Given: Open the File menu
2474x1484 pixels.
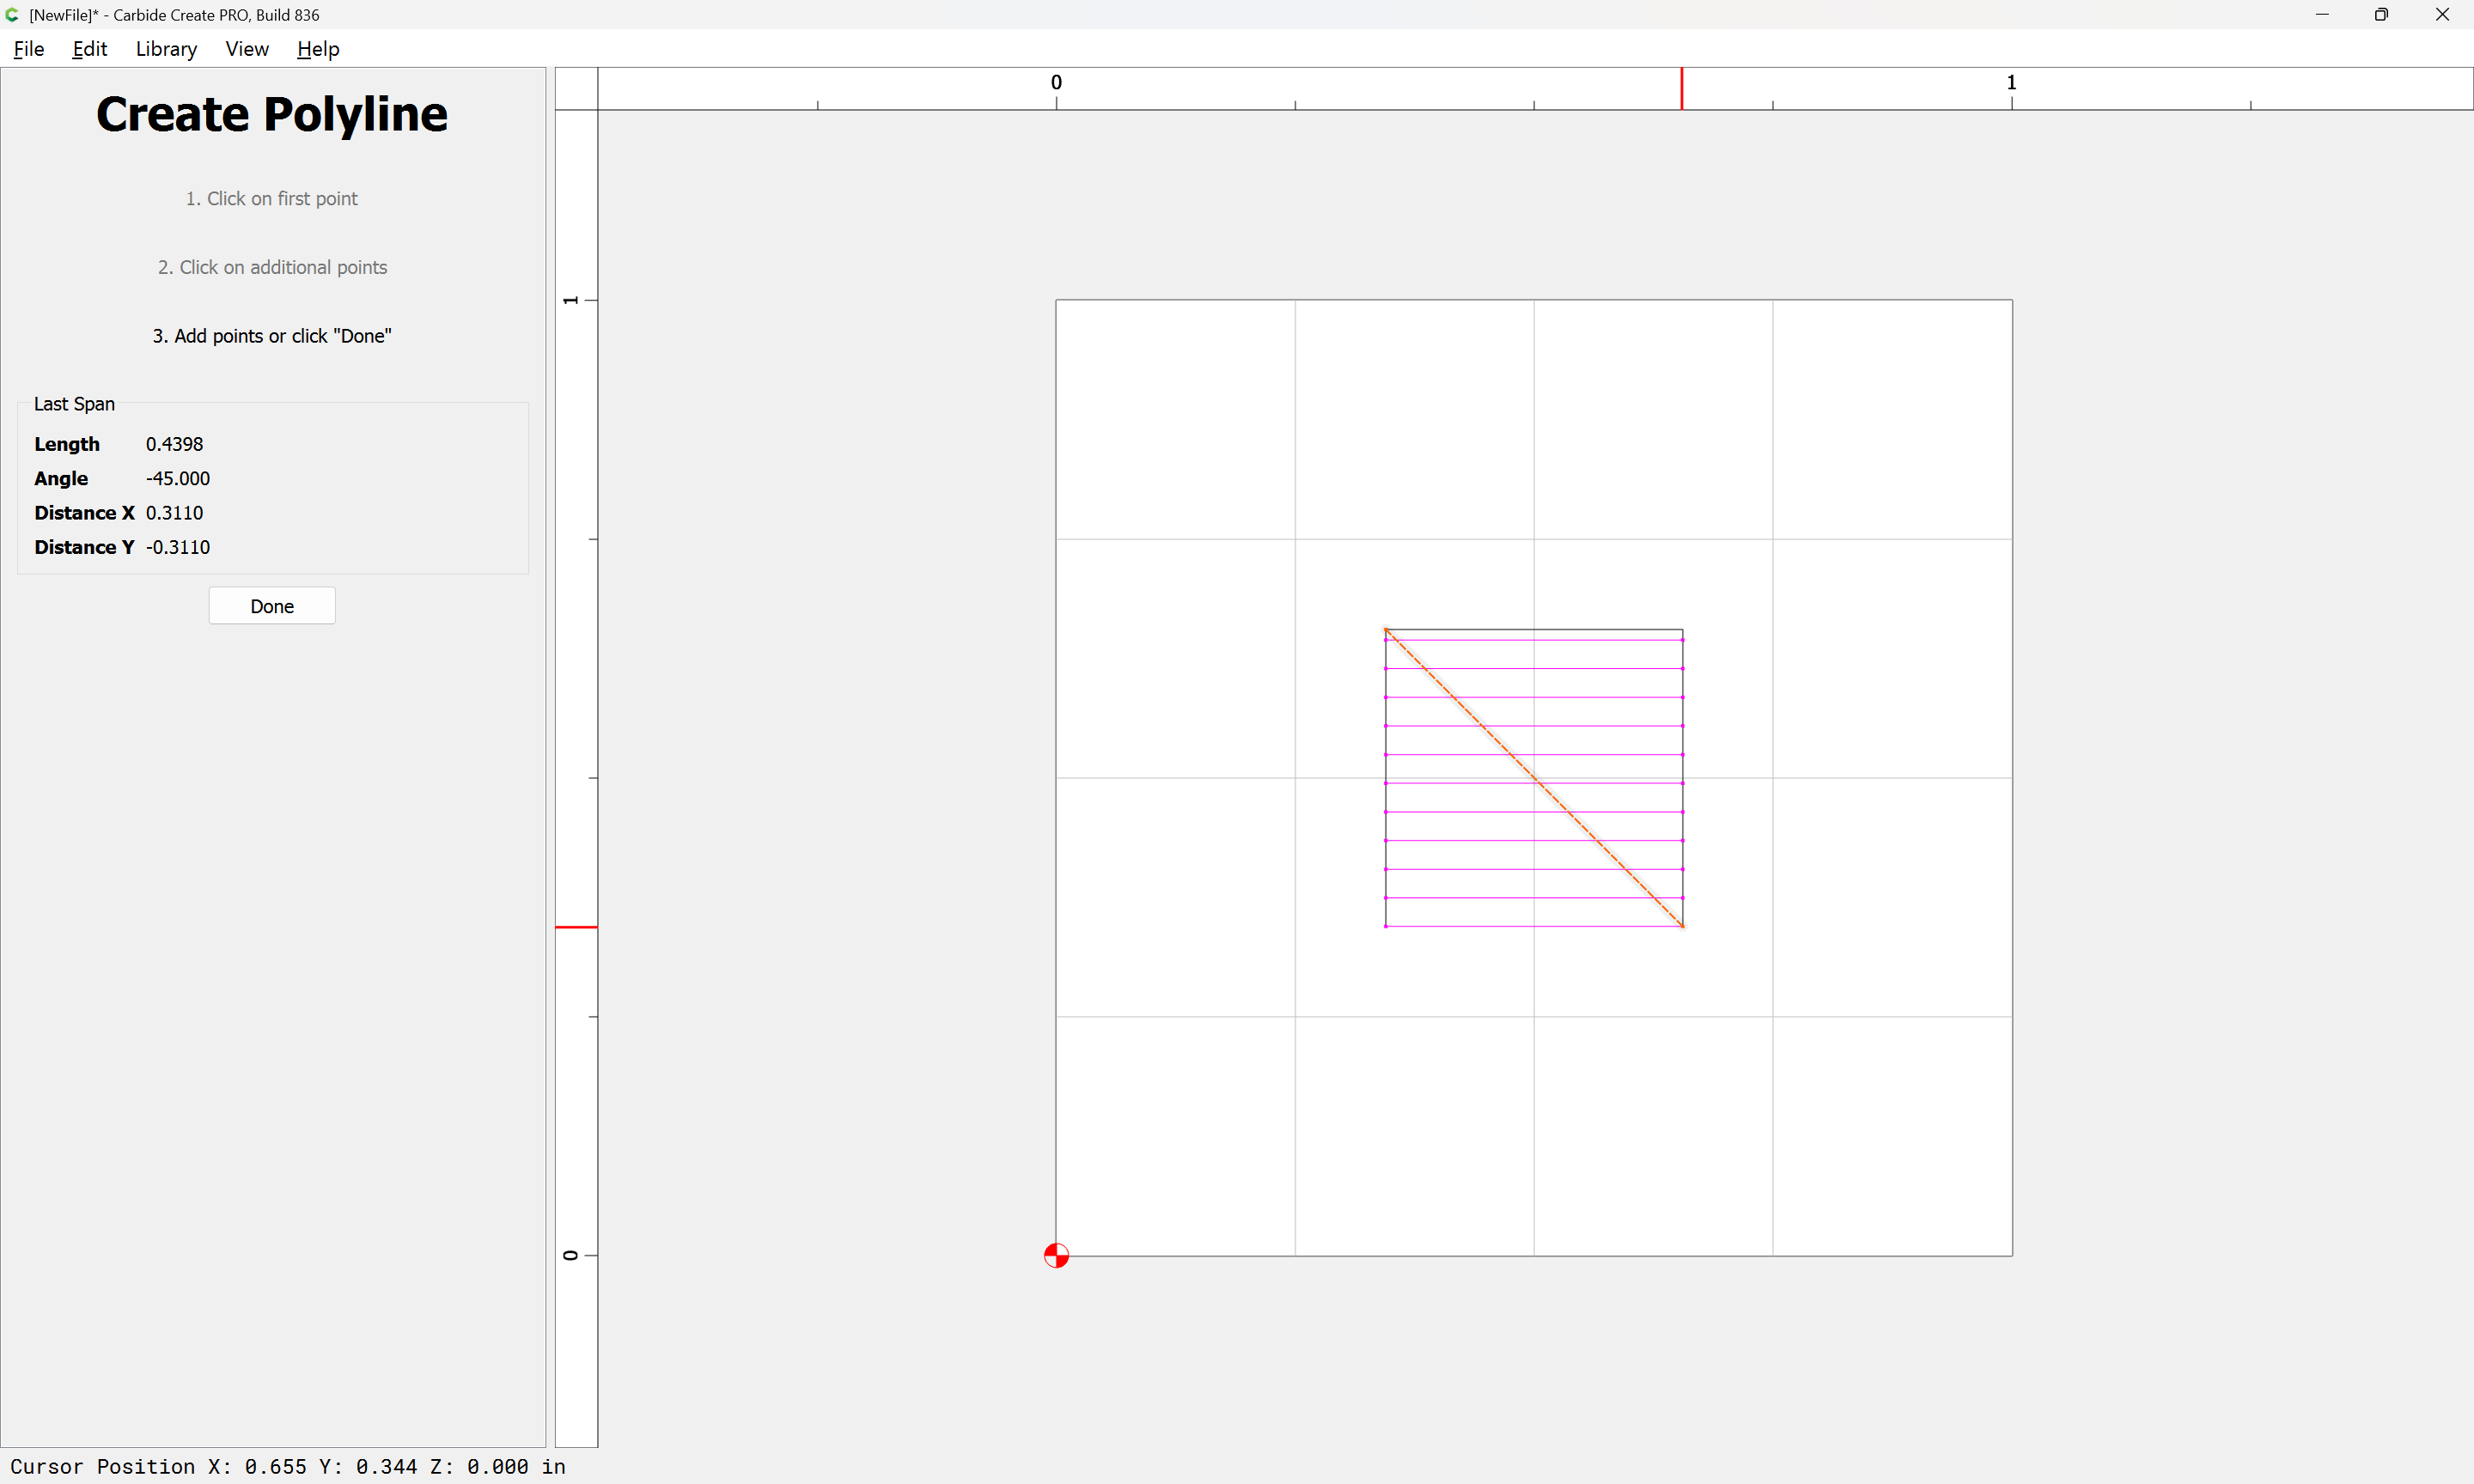Looking at the screenshot, I should [28, 49].
